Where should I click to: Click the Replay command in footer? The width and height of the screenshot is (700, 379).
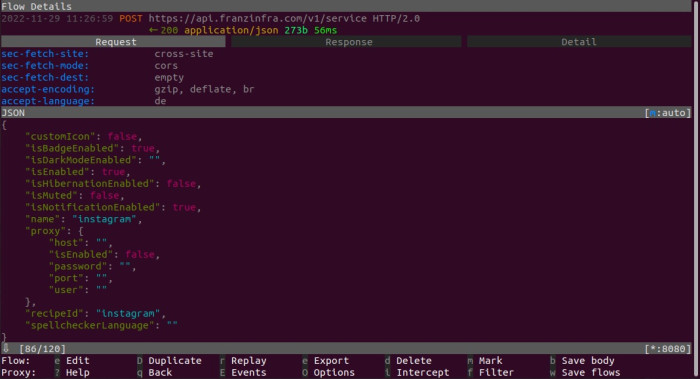tap(249, 361)
